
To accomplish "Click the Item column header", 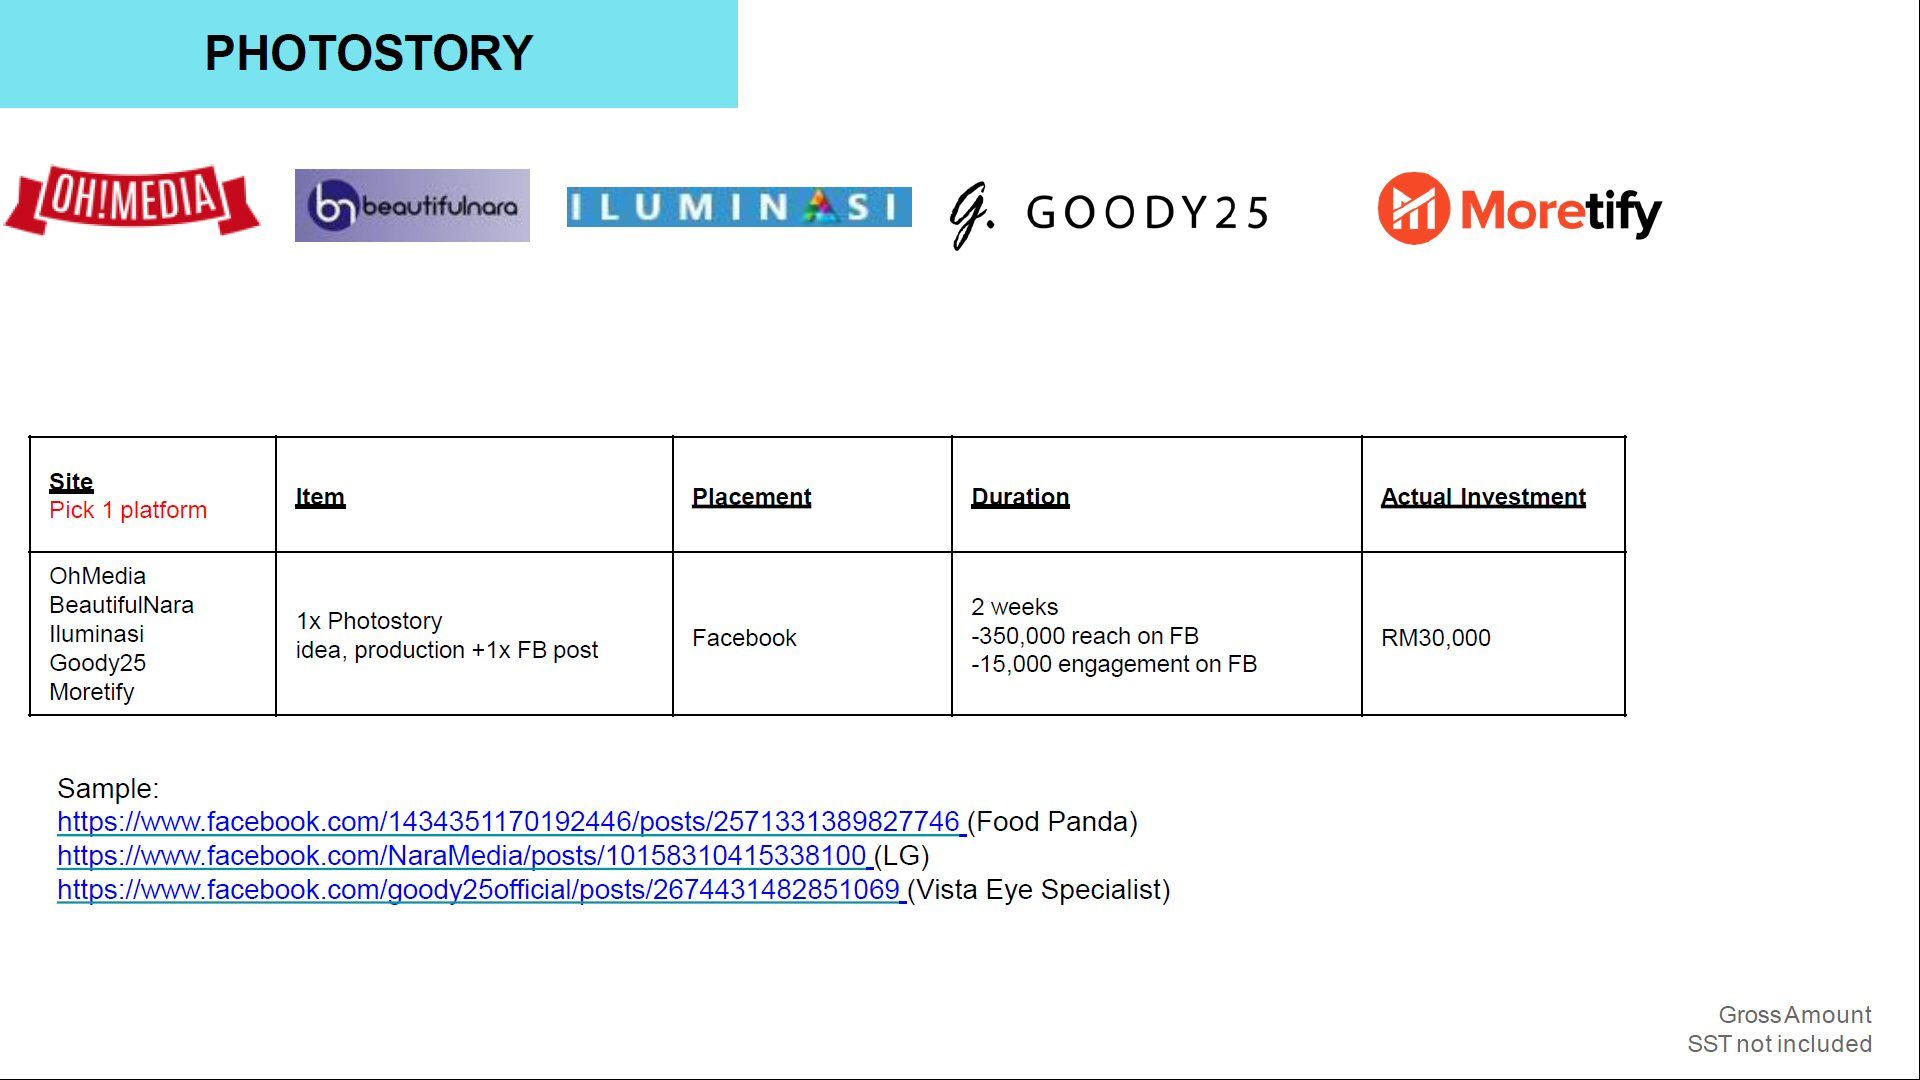I will coord(320,497).
